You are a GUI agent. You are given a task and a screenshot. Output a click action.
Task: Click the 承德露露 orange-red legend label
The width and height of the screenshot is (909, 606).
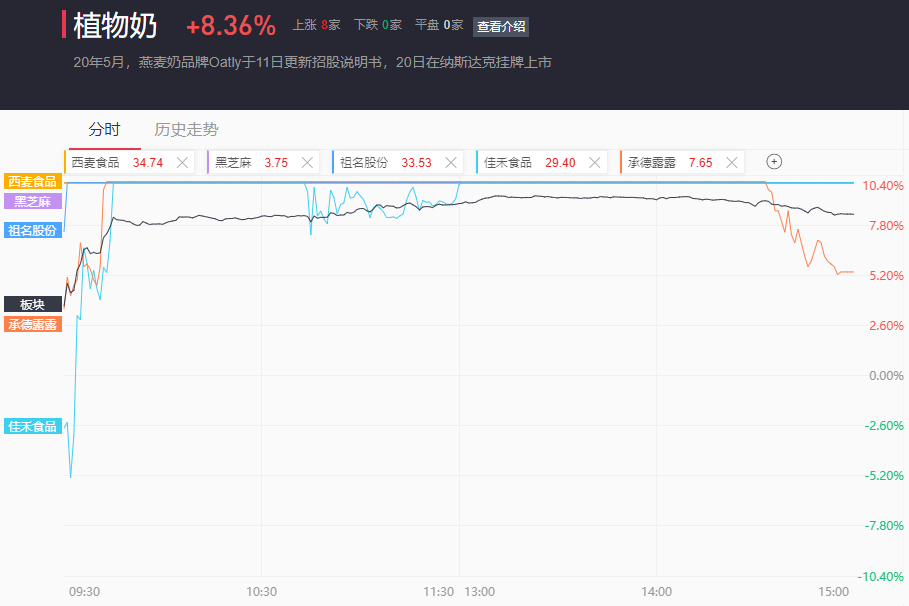32,324
